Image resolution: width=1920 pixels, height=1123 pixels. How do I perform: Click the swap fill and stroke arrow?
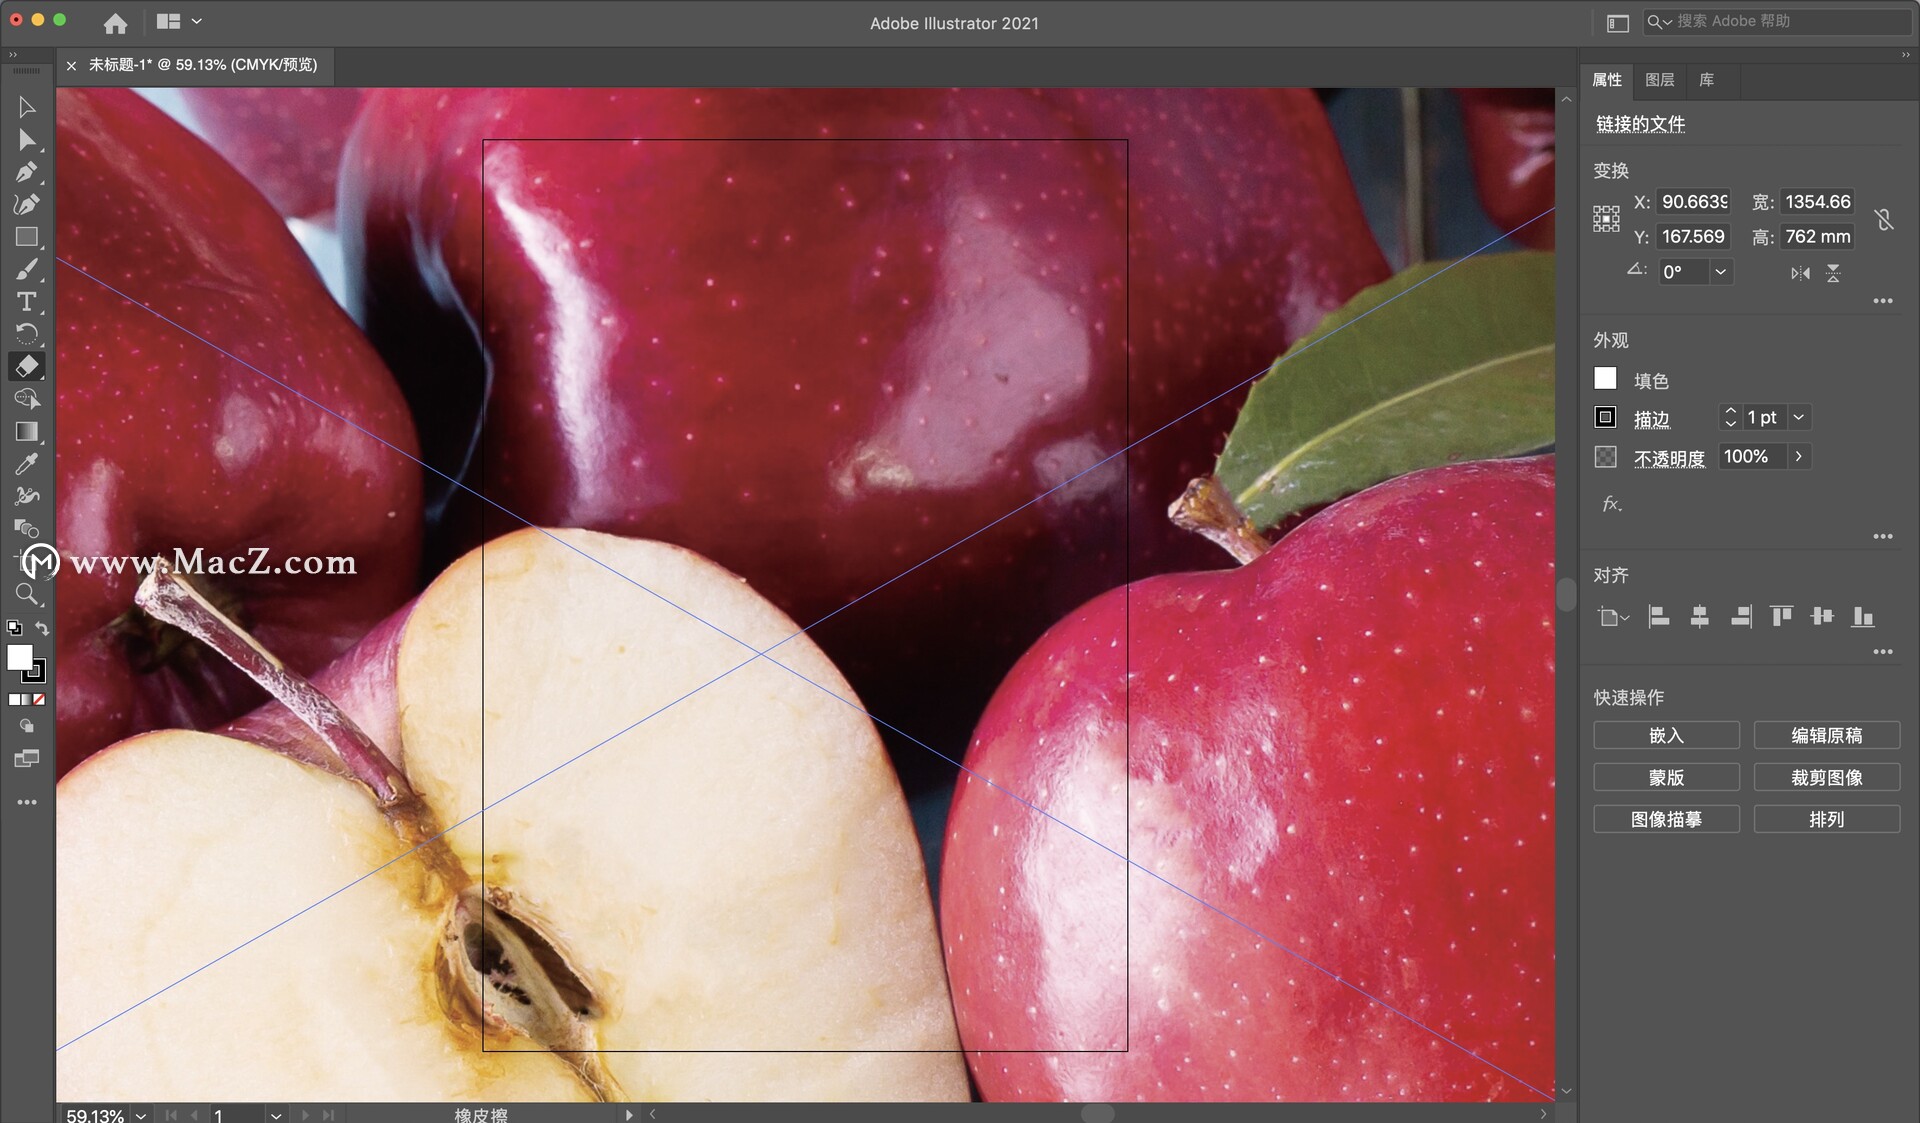[x=42, y=628]
